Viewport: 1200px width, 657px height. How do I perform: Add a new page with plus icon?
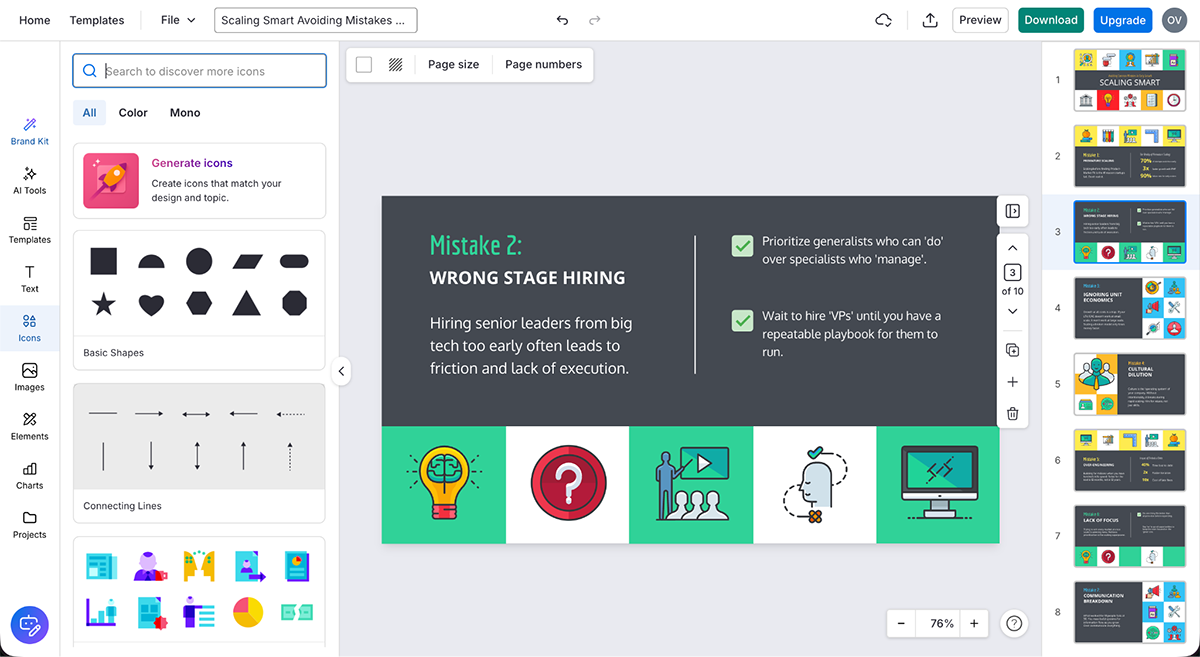coord(1012,382)
